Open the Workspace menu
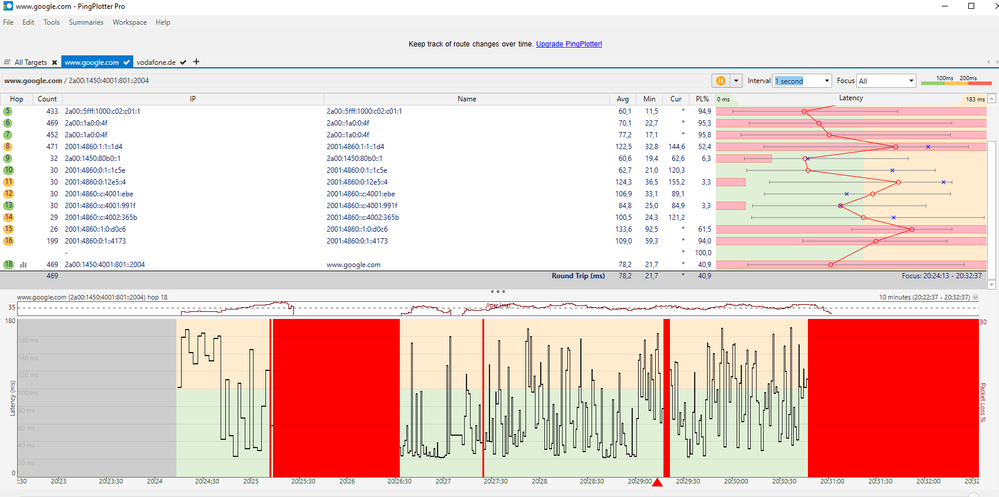Image resolution: width=999 pixels, height=497 pixels. point(129,22)
